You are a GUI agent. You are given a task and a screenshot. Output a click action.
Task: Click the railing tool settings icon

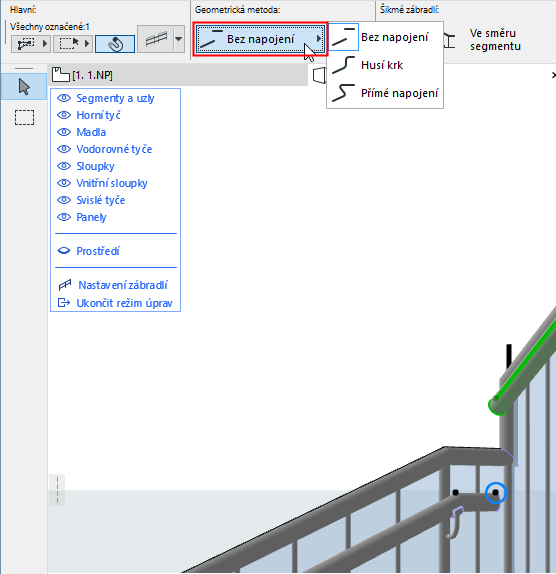click(156, 39)
